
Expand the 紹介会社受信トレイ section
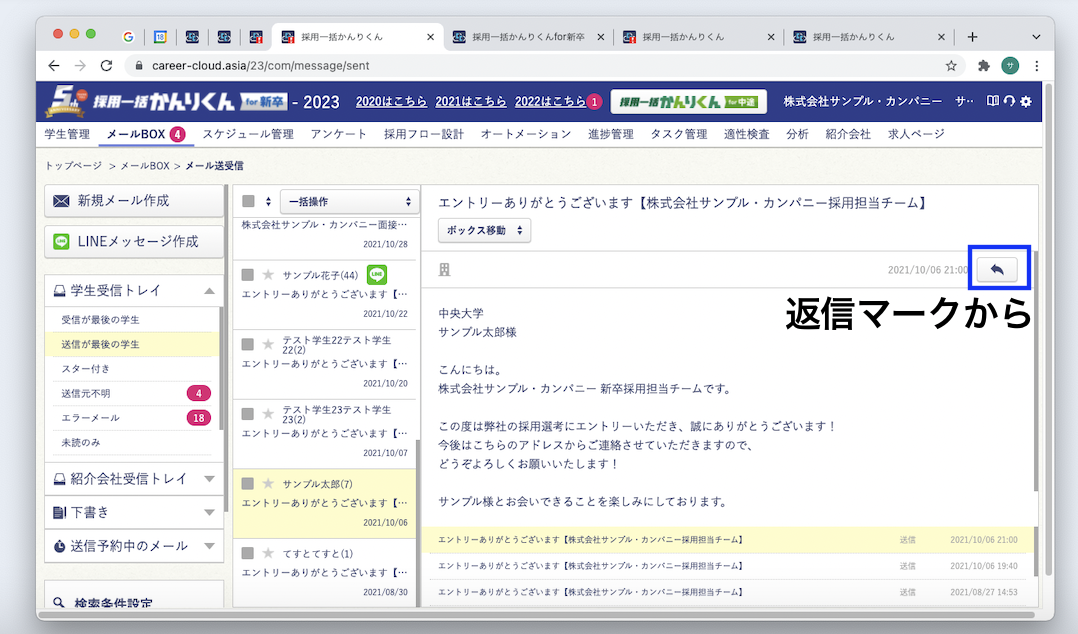pyautogui.click(x=209, y=479)
